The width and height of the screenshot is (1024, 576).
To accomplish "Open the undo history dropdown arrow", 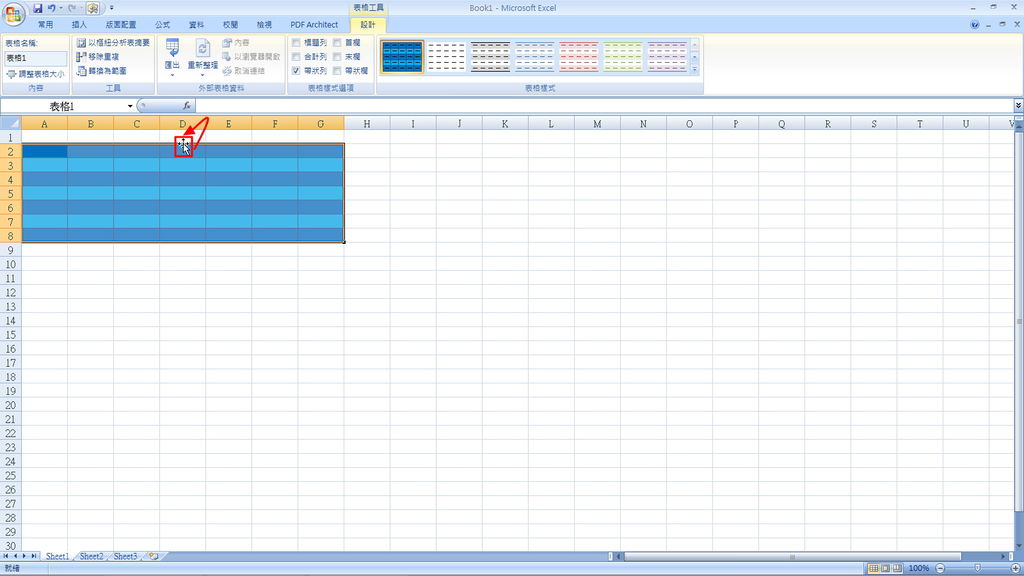I will coord(61,8).
